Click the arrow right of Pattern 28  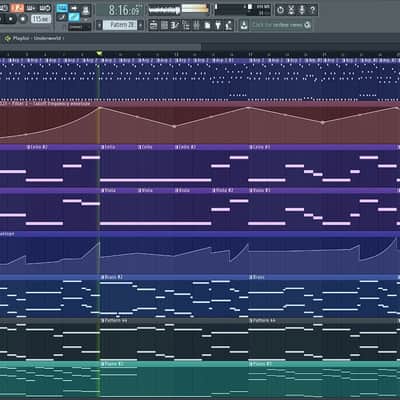coord(141,25)
